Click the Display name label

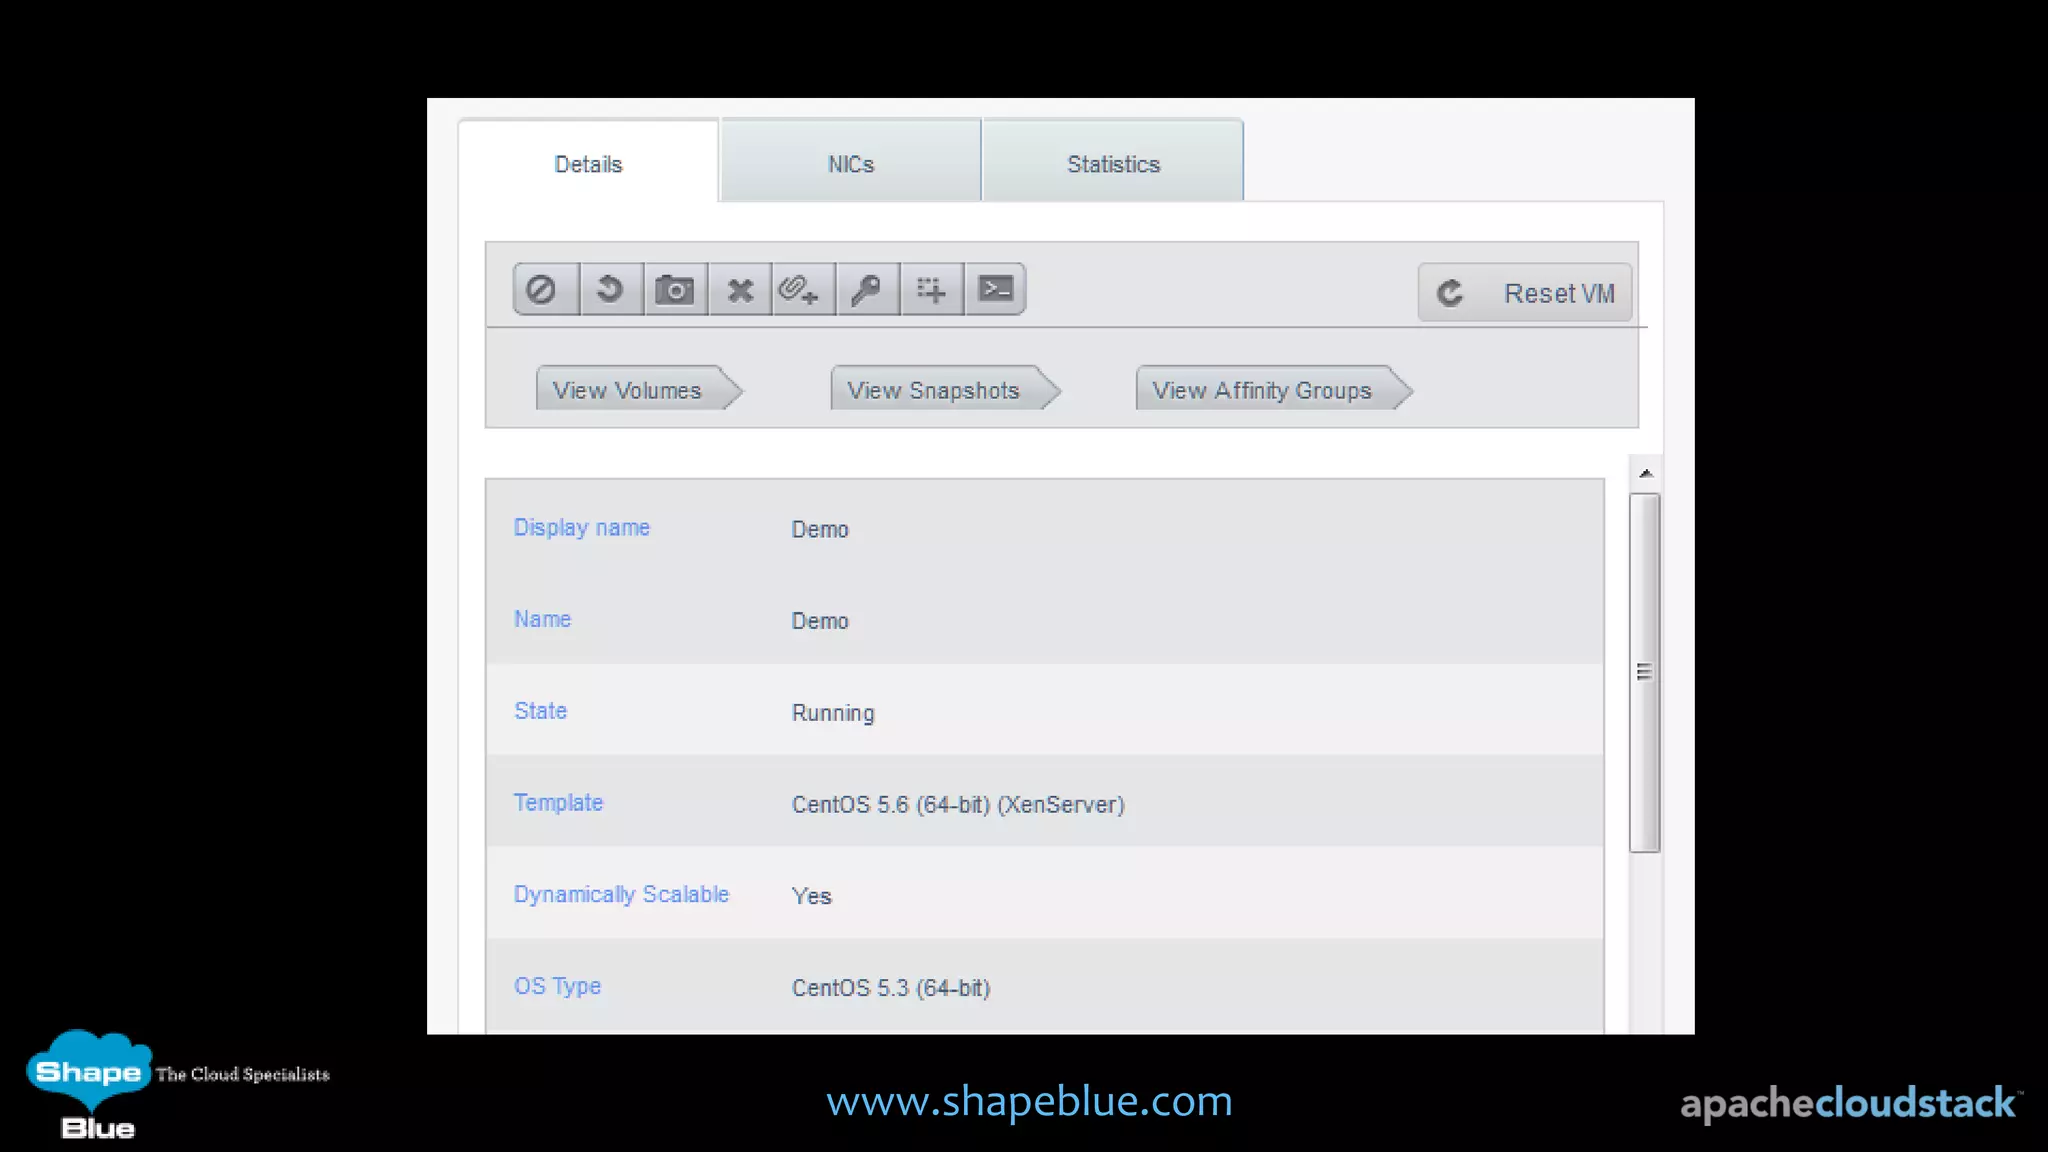(582, 528)
